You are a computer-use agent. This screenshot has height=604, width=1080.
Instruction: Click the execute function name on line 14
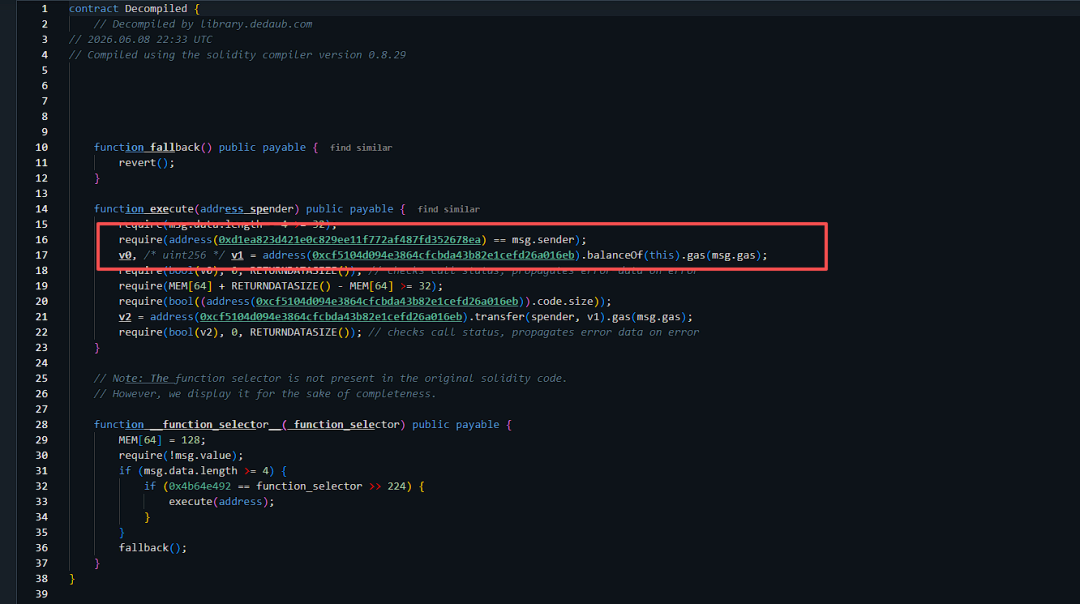172,209
